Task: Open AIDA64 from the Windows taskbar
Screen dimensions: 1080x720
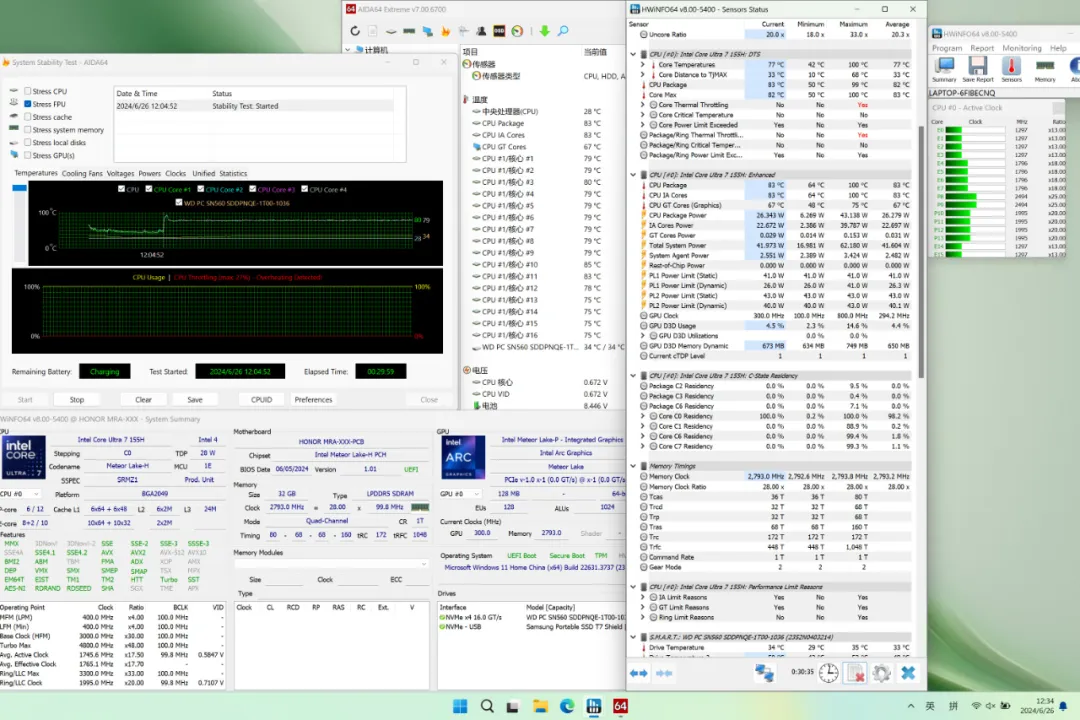Action: [620, 706]
